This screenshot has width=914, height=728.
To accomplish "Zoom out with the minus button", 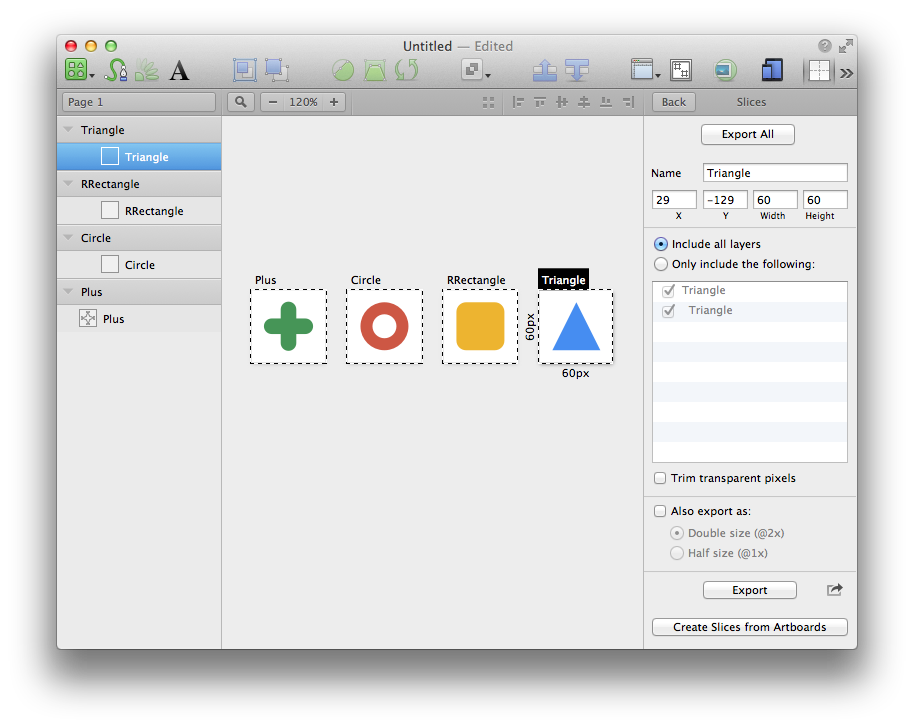I will pos(273,102).
